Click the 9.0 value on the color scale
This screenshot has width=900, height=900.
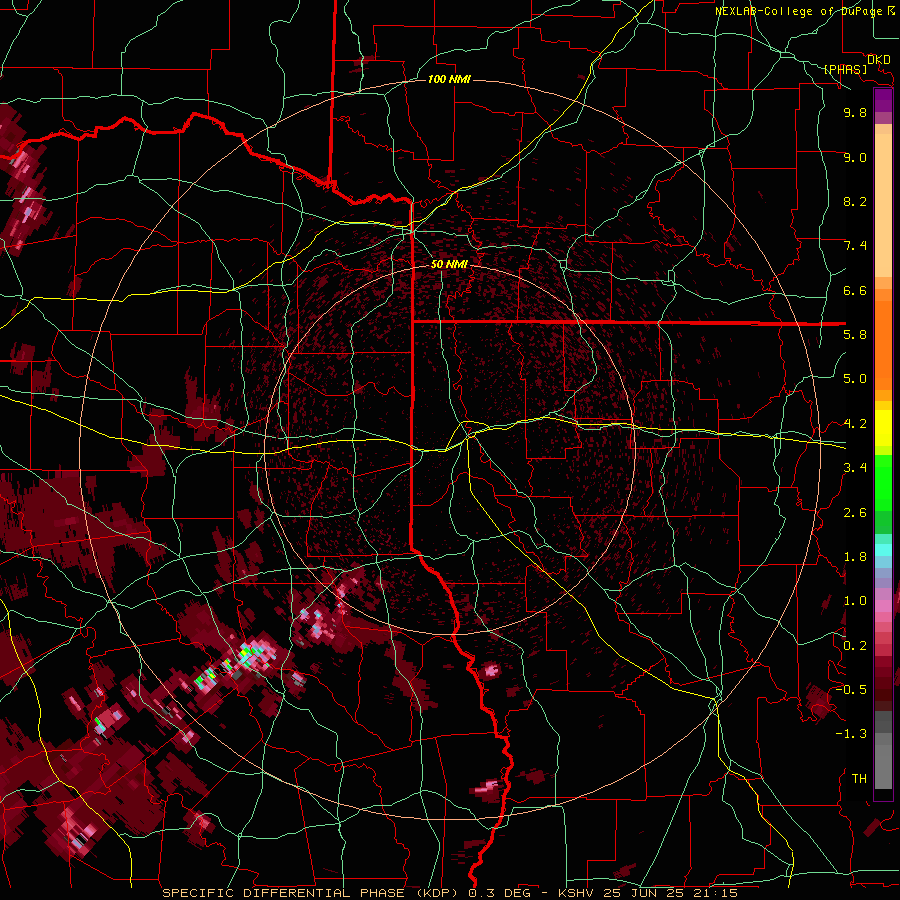click(855, 157)
